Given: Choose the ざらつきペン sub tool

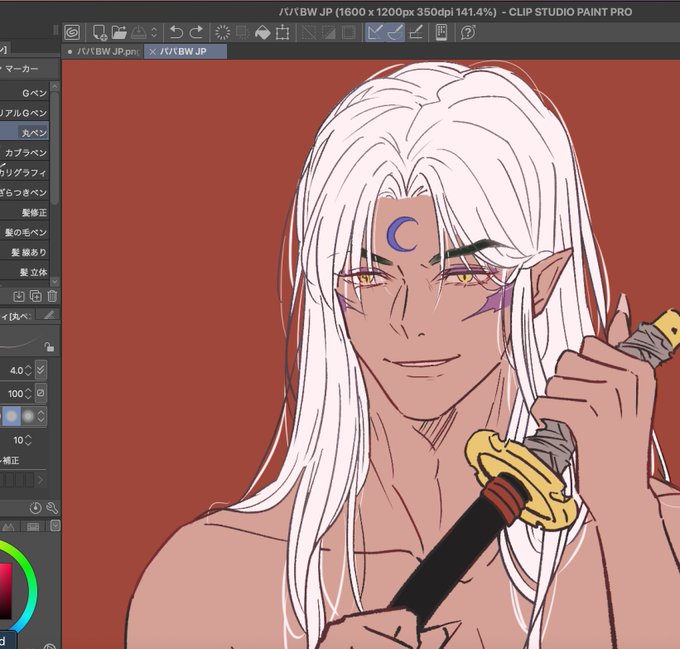Looking at the screenshot, I should click(24, 192).
